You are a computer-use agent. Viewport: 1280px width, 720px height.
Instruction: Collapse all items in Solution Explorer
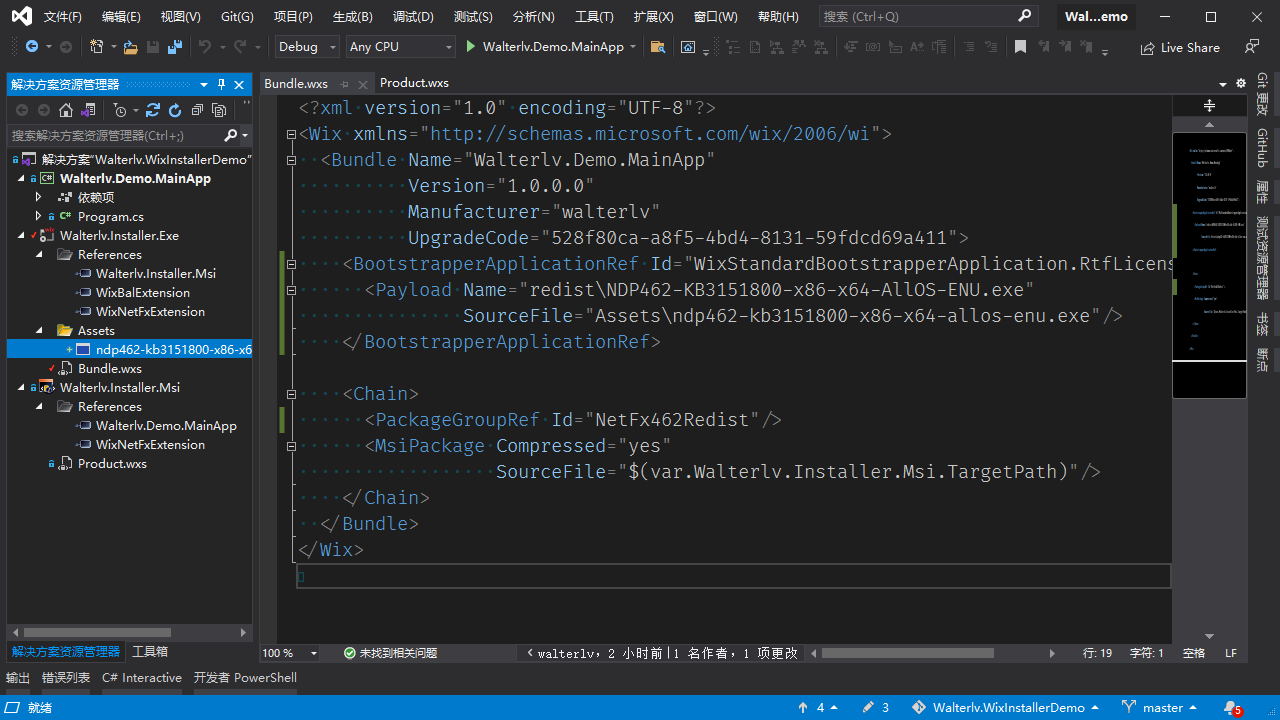coord(197,110)
